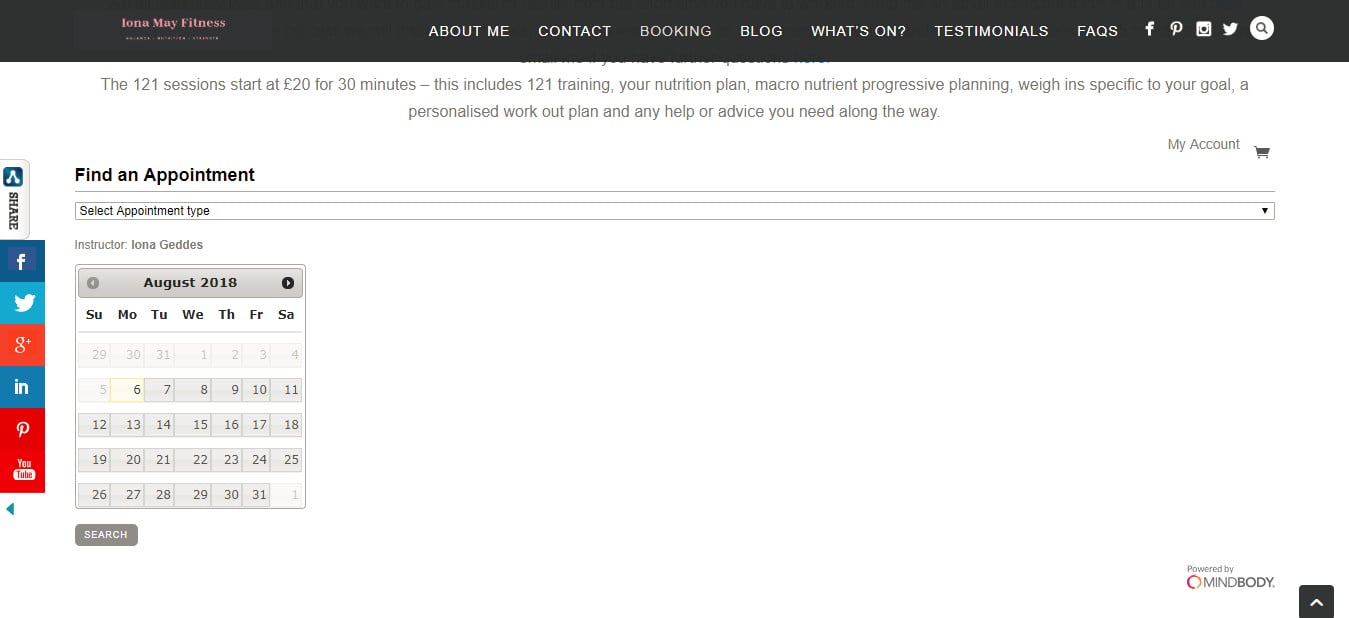
Task: Open the BLOG menu item
Action: [x=761, y=31]
